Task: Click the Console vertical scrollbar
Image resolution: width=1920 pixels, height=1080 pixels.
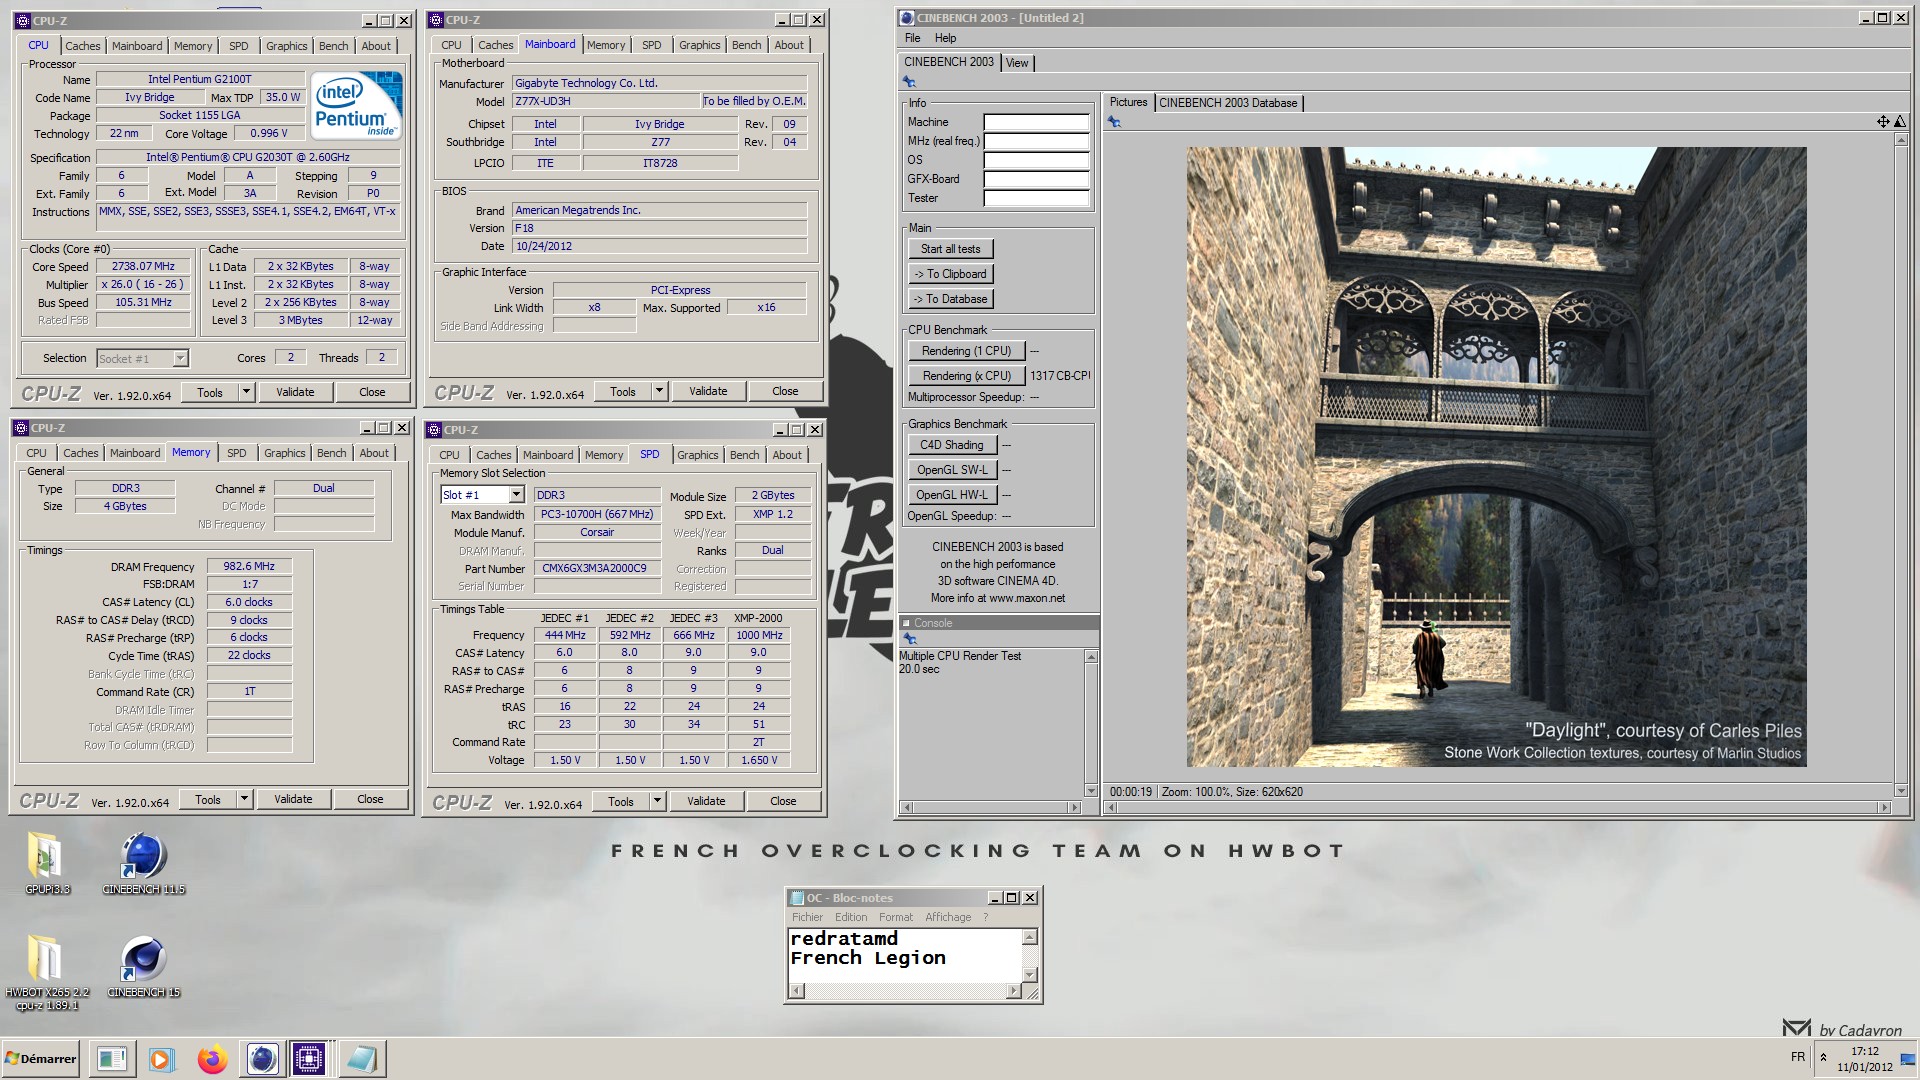Action: [1091, 723]
